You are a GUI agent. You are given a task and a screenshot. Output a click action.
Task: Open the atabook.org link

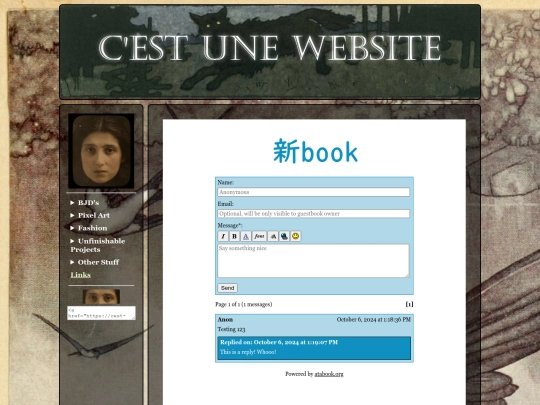pyautogui.click(x=329, y=374)
